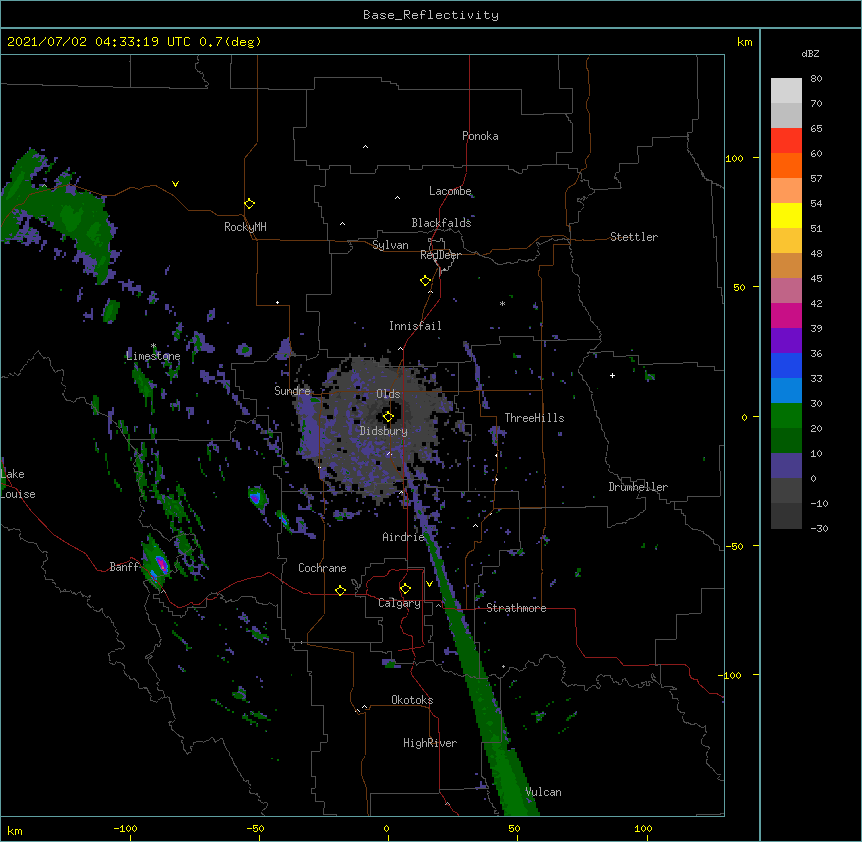Click the -100 tick label on the bottom axis

coord(125,828)
